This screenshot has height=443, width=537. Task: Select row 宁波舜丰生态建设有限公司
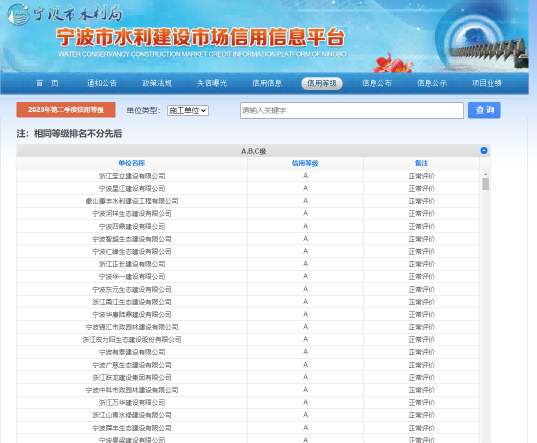[x=248, y=428]
